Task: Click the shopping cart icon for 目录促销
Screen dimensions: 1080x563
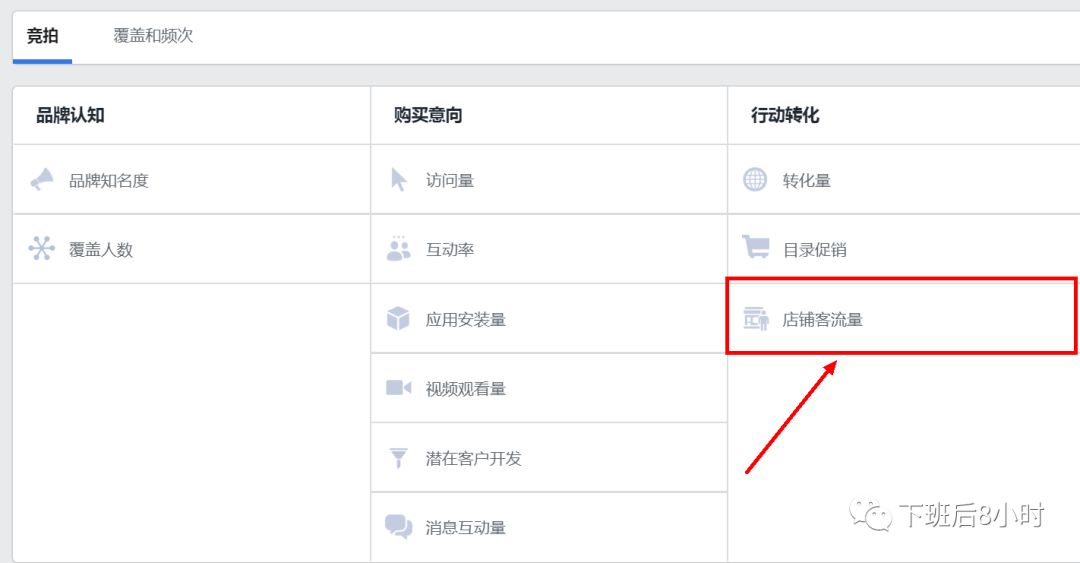Action: pos(756,248)
